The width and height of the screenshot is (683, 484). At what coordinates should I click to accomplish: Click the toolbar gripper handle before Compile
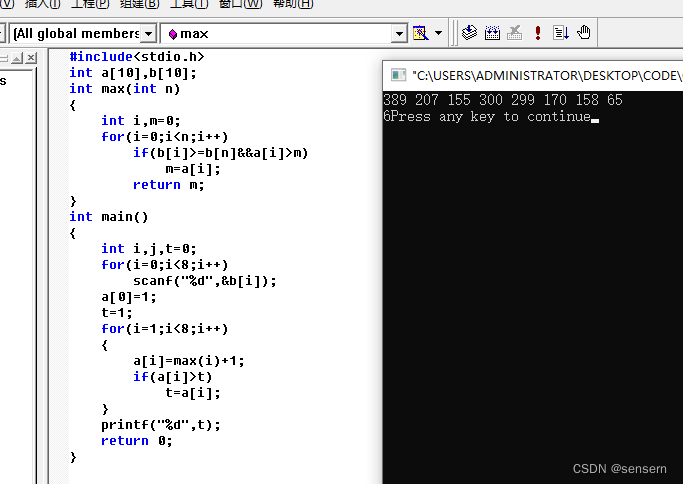click(453, 33)
